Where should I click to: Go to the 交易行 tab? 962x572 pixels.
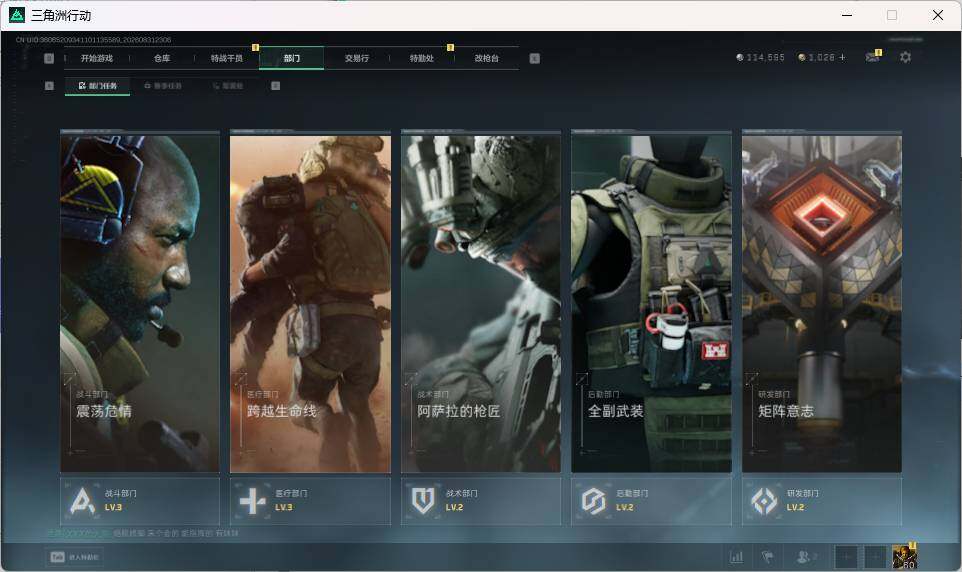click(356, 58)
